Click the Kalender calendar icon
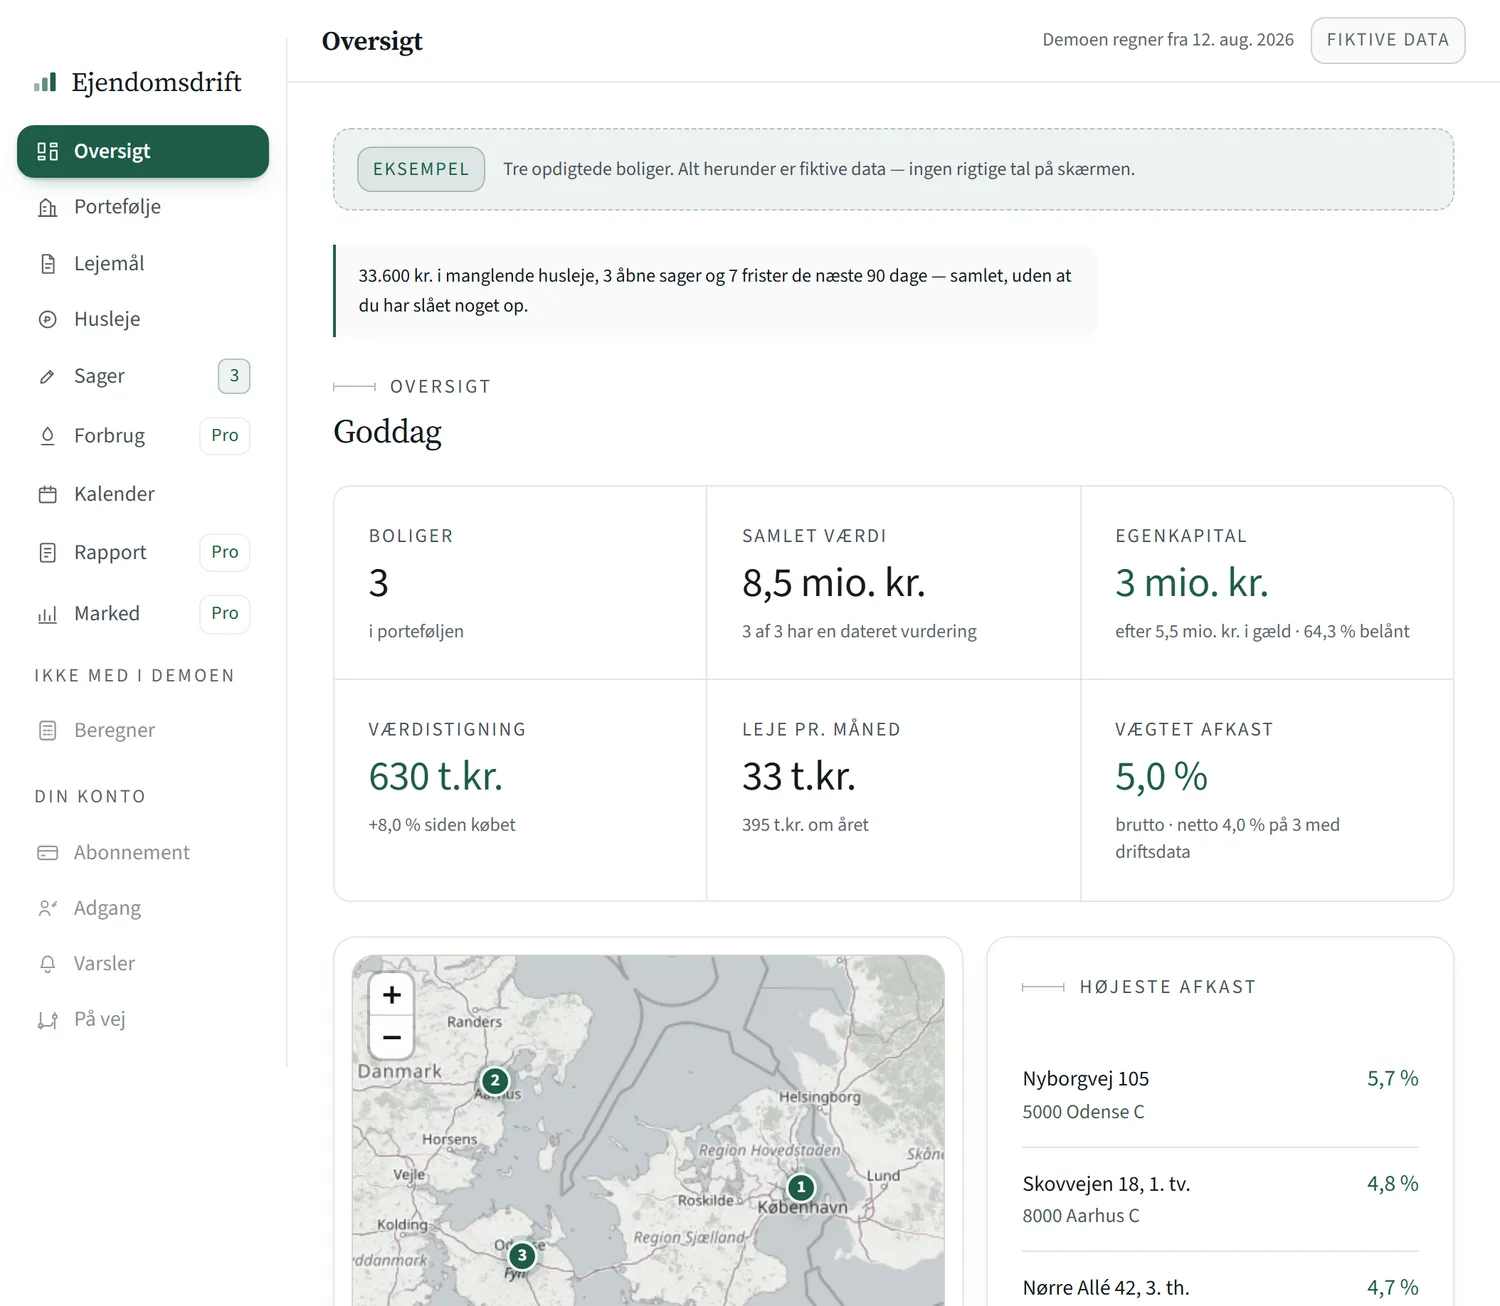Viewport: 1500px width, 1306px height. [47, 494]
